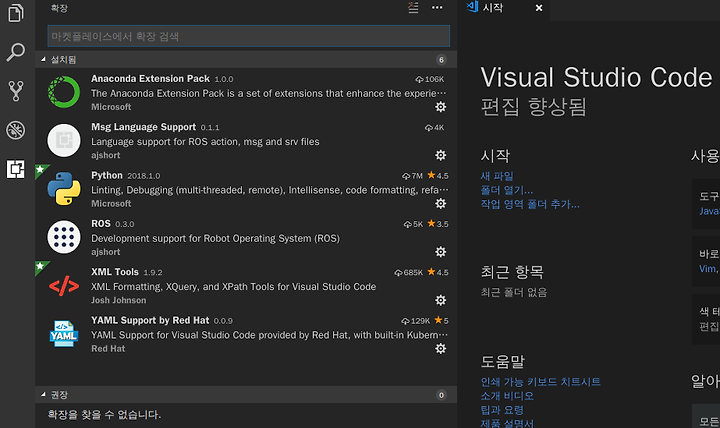Click ROS 3.5 star rating
Viewport: 720px width, 428px height.
(x=438, y=224)
